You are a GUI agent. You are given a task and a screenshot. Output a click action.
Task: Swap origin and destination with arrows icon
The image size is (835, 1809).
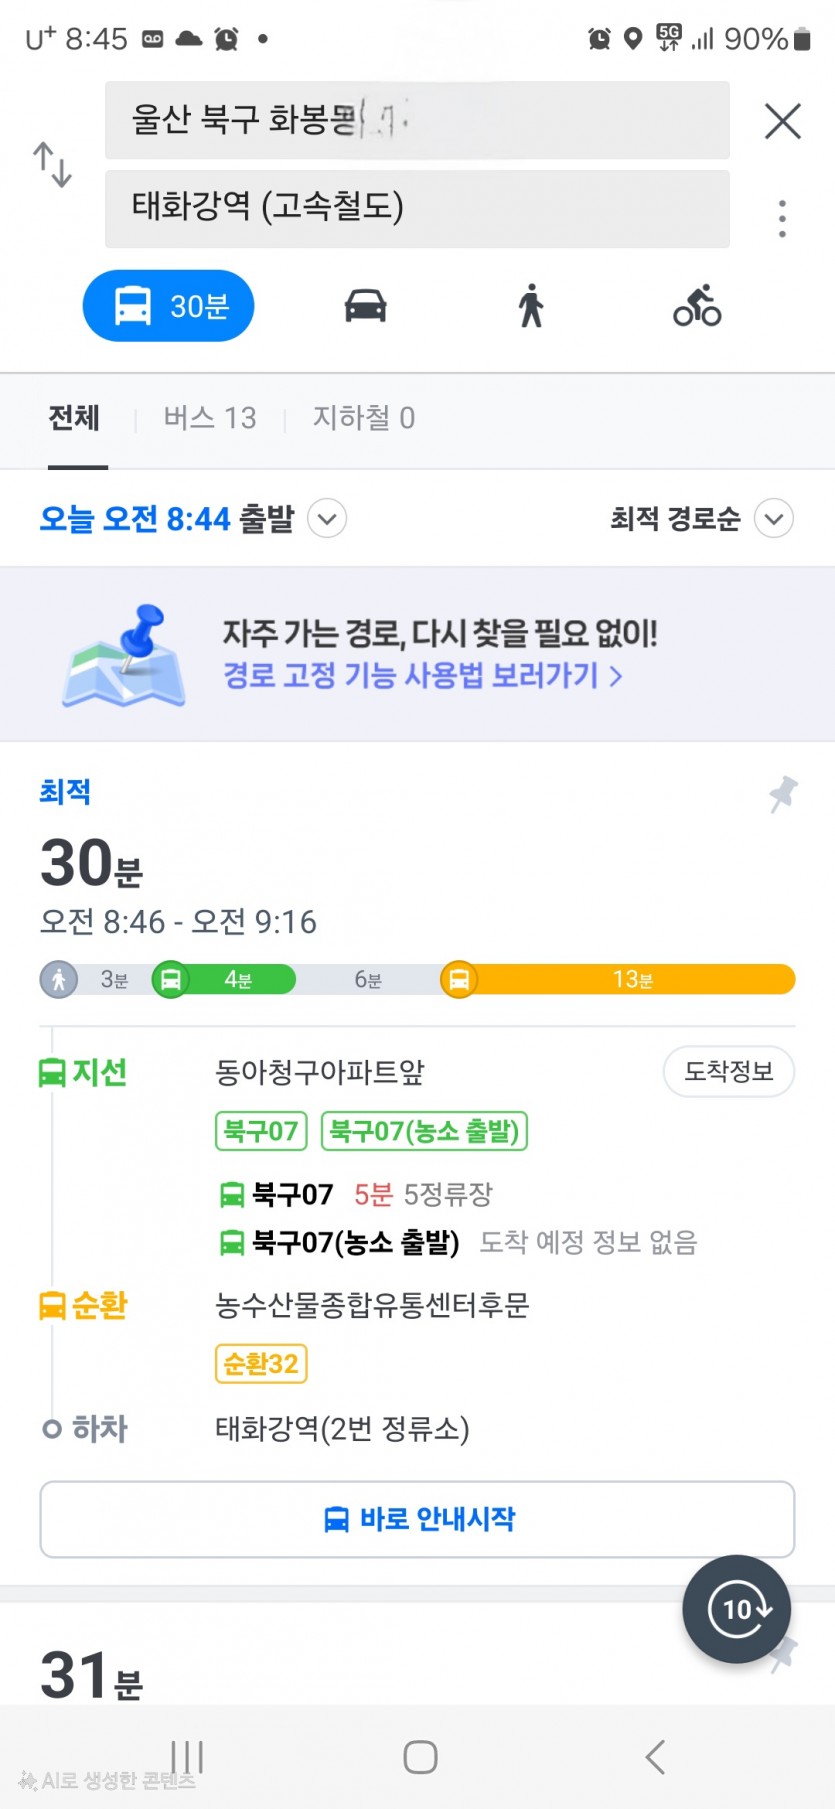pyautogui.click(x=52, y=165)
